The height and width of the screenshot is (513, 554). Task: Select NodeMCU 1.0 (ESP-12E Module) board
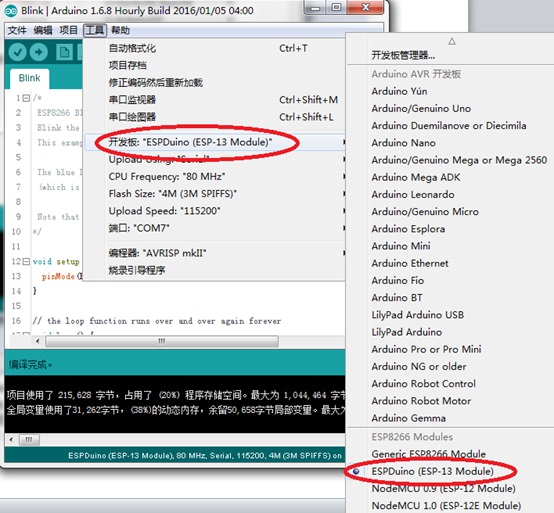[449, 506]
